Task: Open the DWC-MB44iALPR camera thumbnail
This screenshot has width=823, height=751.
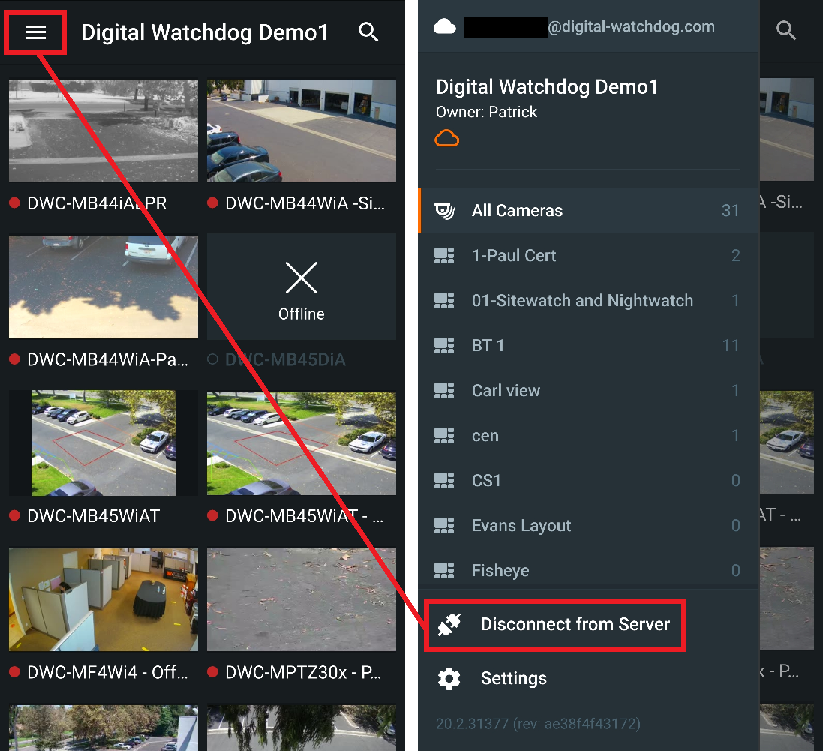Action: [103, 131]
